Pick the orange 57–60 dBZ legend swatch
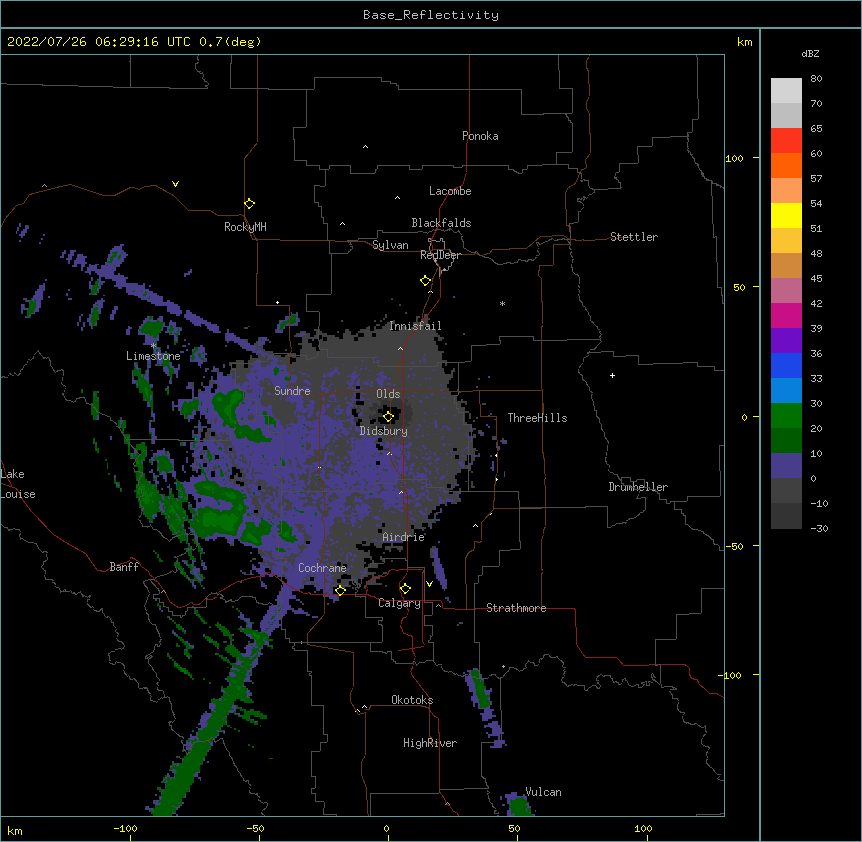 786,165
